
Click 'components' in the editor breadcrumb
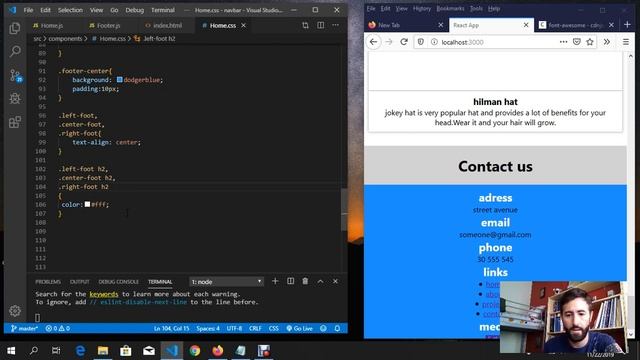[65, 38]
